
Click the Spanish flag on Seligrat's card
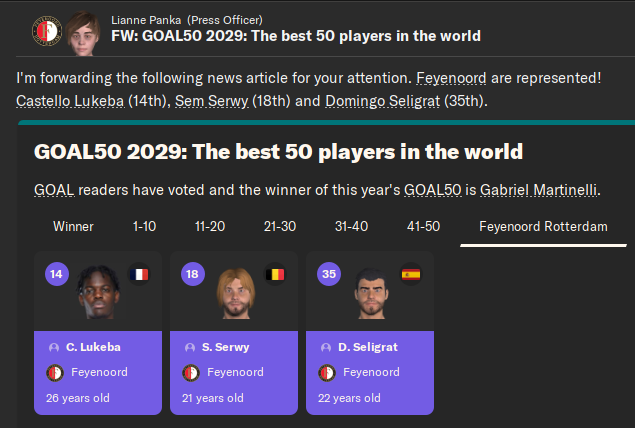[411, 275]
